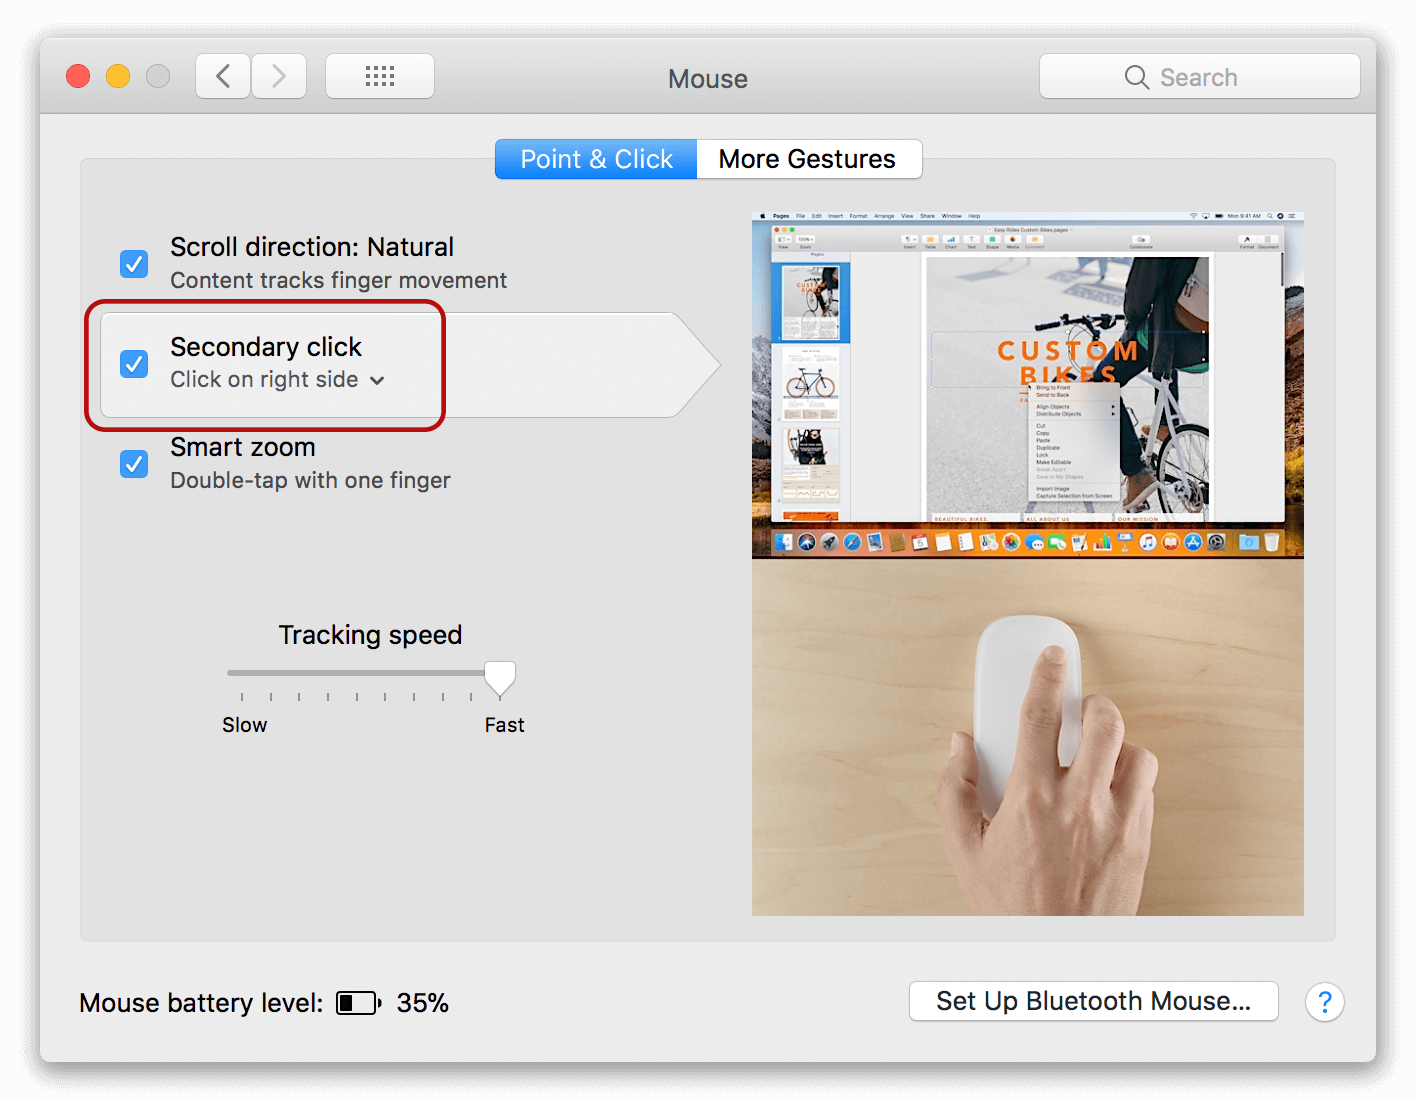Screen dimensions: 1416x1100
Task: Click the mouse battery level icon
Action: pos(357,1002)
